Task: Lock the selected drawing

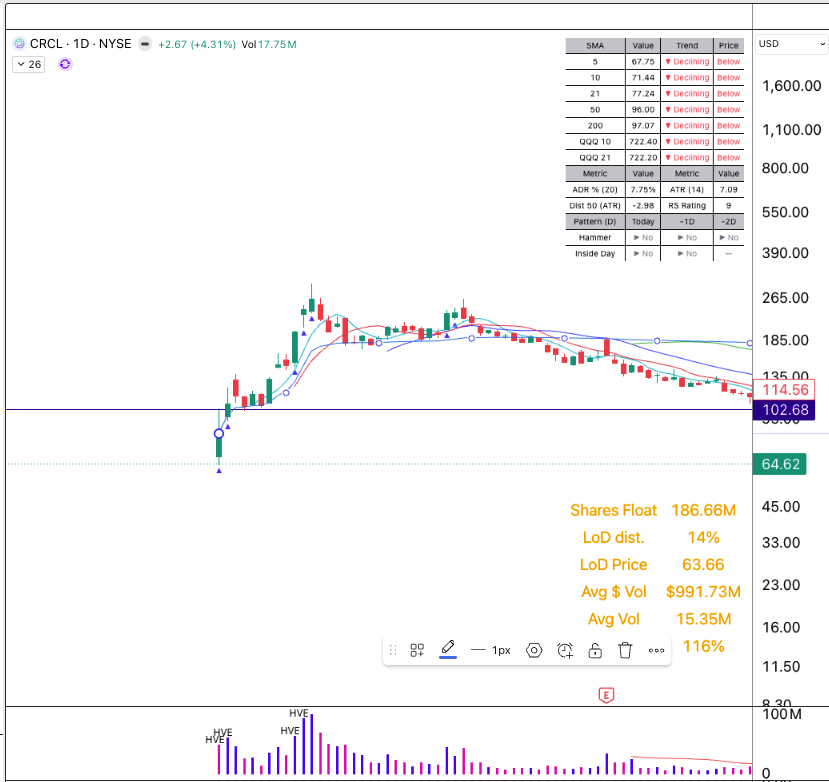Action: point(595,650)
